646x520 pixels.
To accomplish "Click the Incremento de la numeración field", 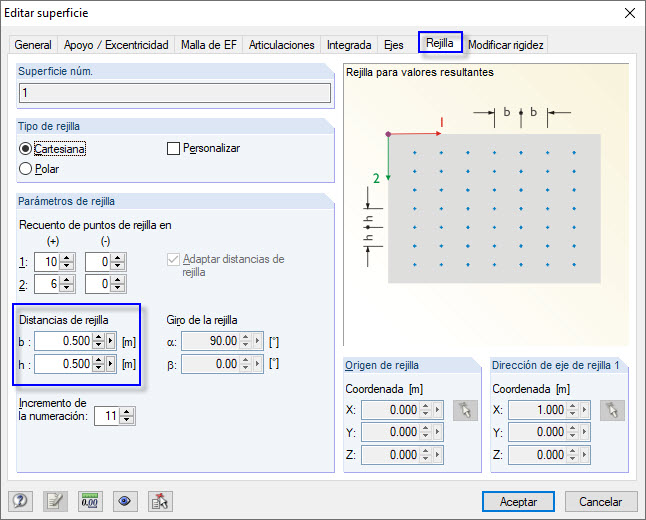I will 107,416.
